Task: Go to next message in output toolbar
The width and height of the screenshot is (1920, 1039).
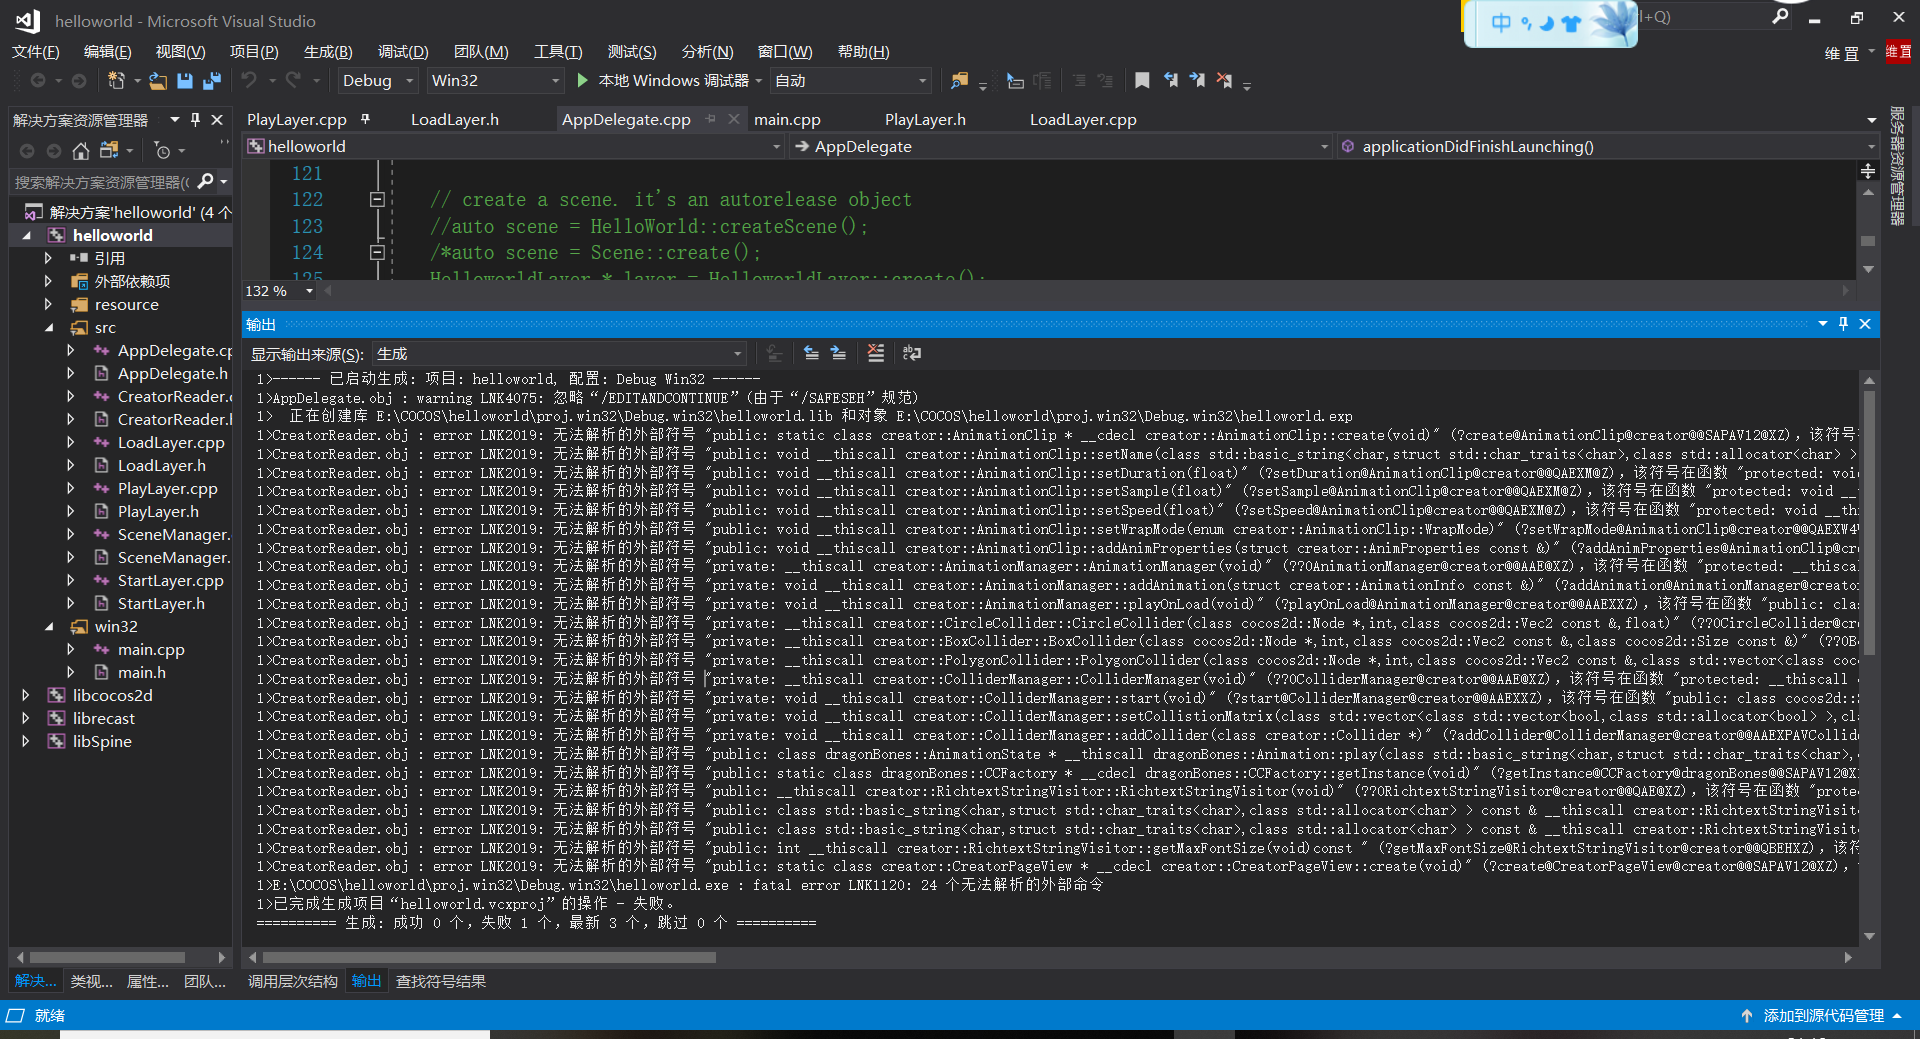Action: [838, 353]
